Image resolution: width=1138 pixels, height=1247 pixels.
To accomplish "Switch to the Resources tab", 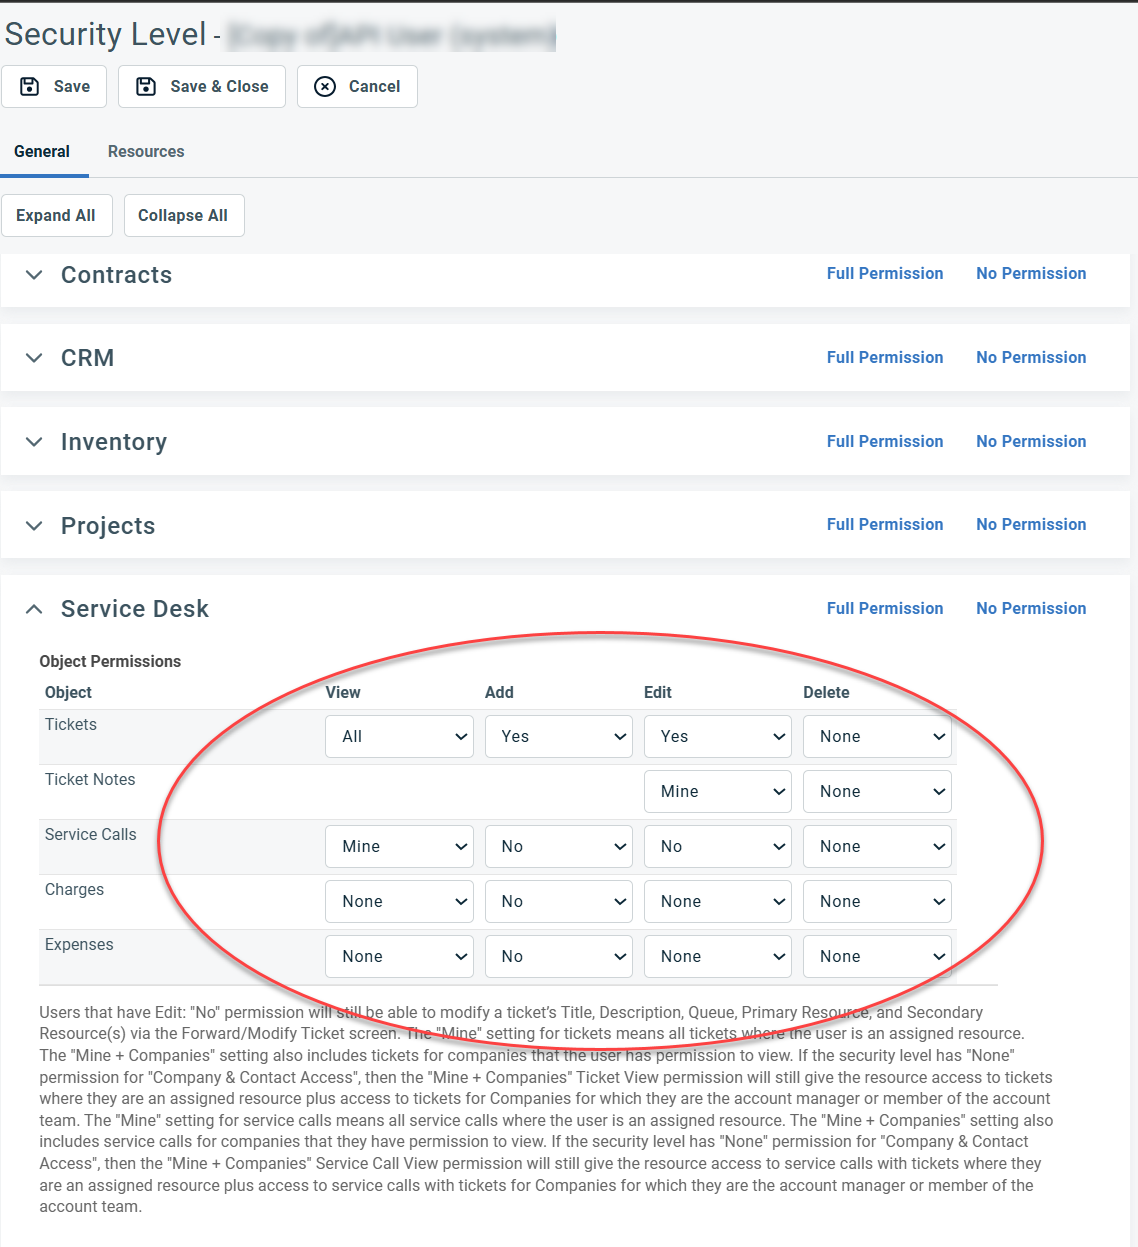I will point(146,152).
